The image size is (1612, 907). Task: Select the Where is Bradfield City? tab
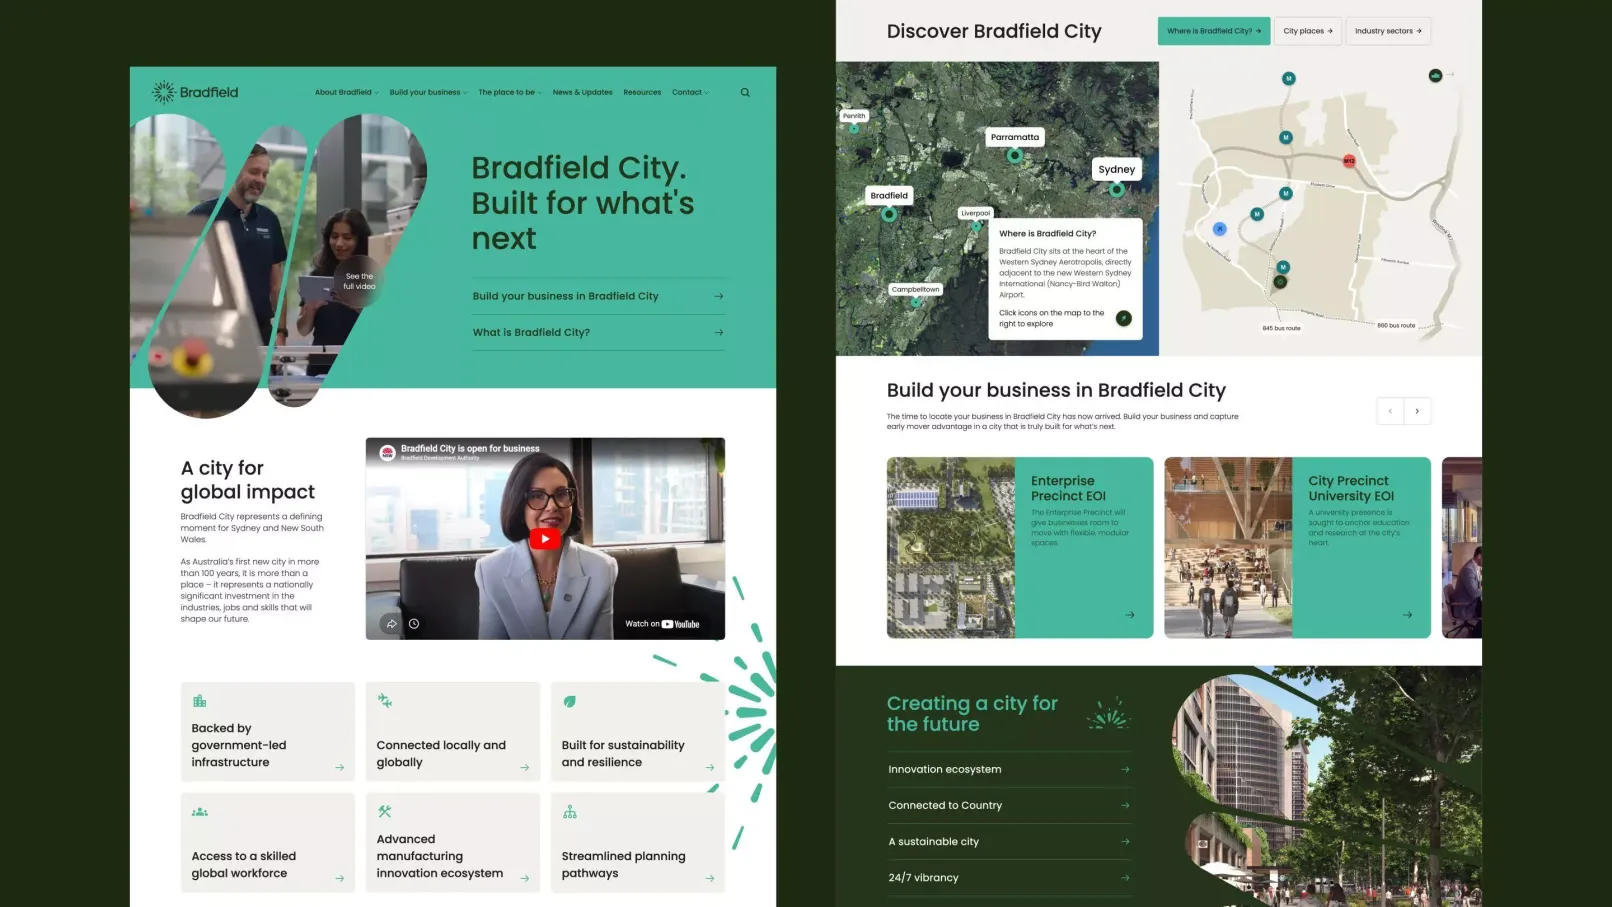coord(1214,31)
